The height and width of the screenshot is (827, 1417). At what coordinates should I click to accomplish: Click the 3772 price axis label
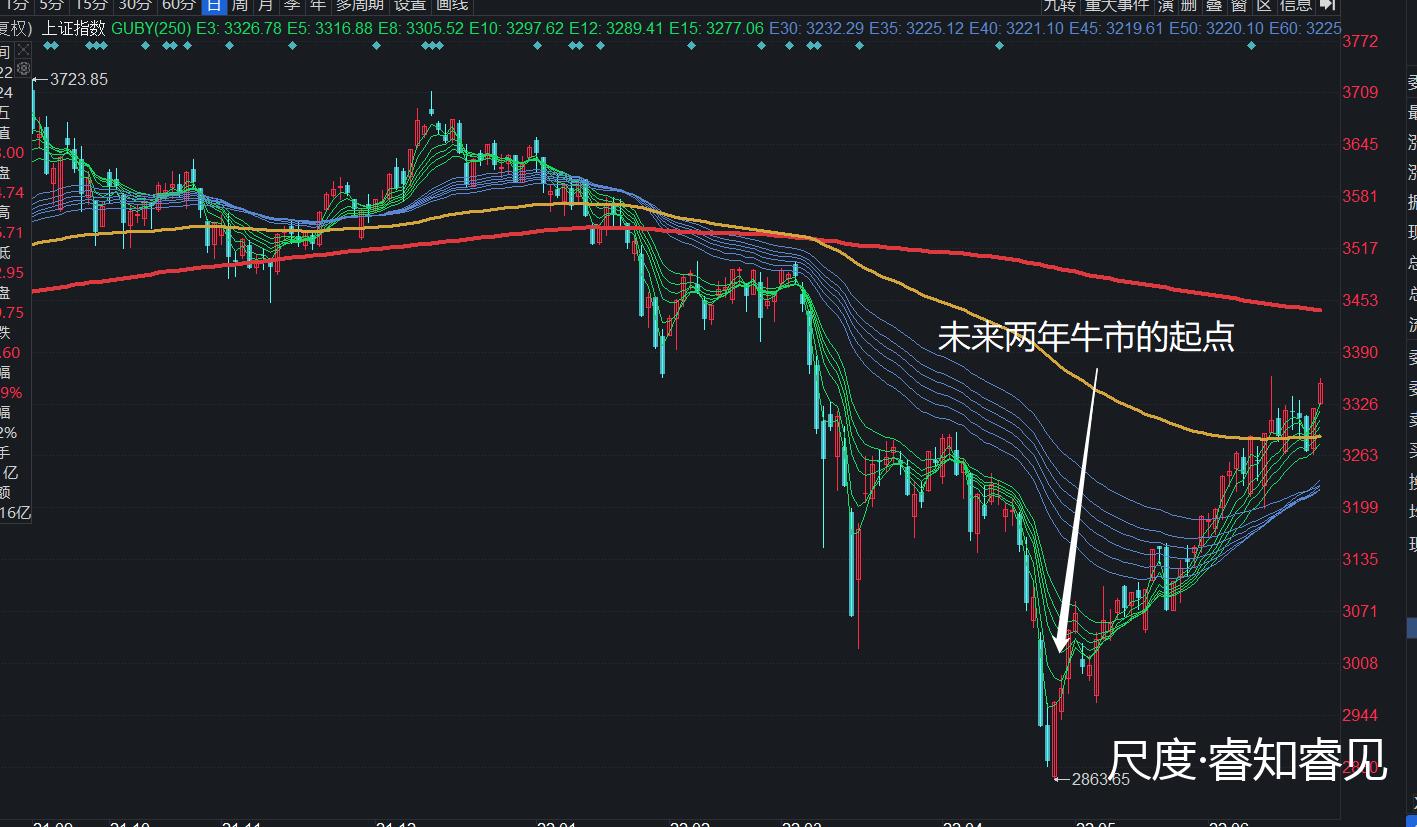coord(1360,41)
